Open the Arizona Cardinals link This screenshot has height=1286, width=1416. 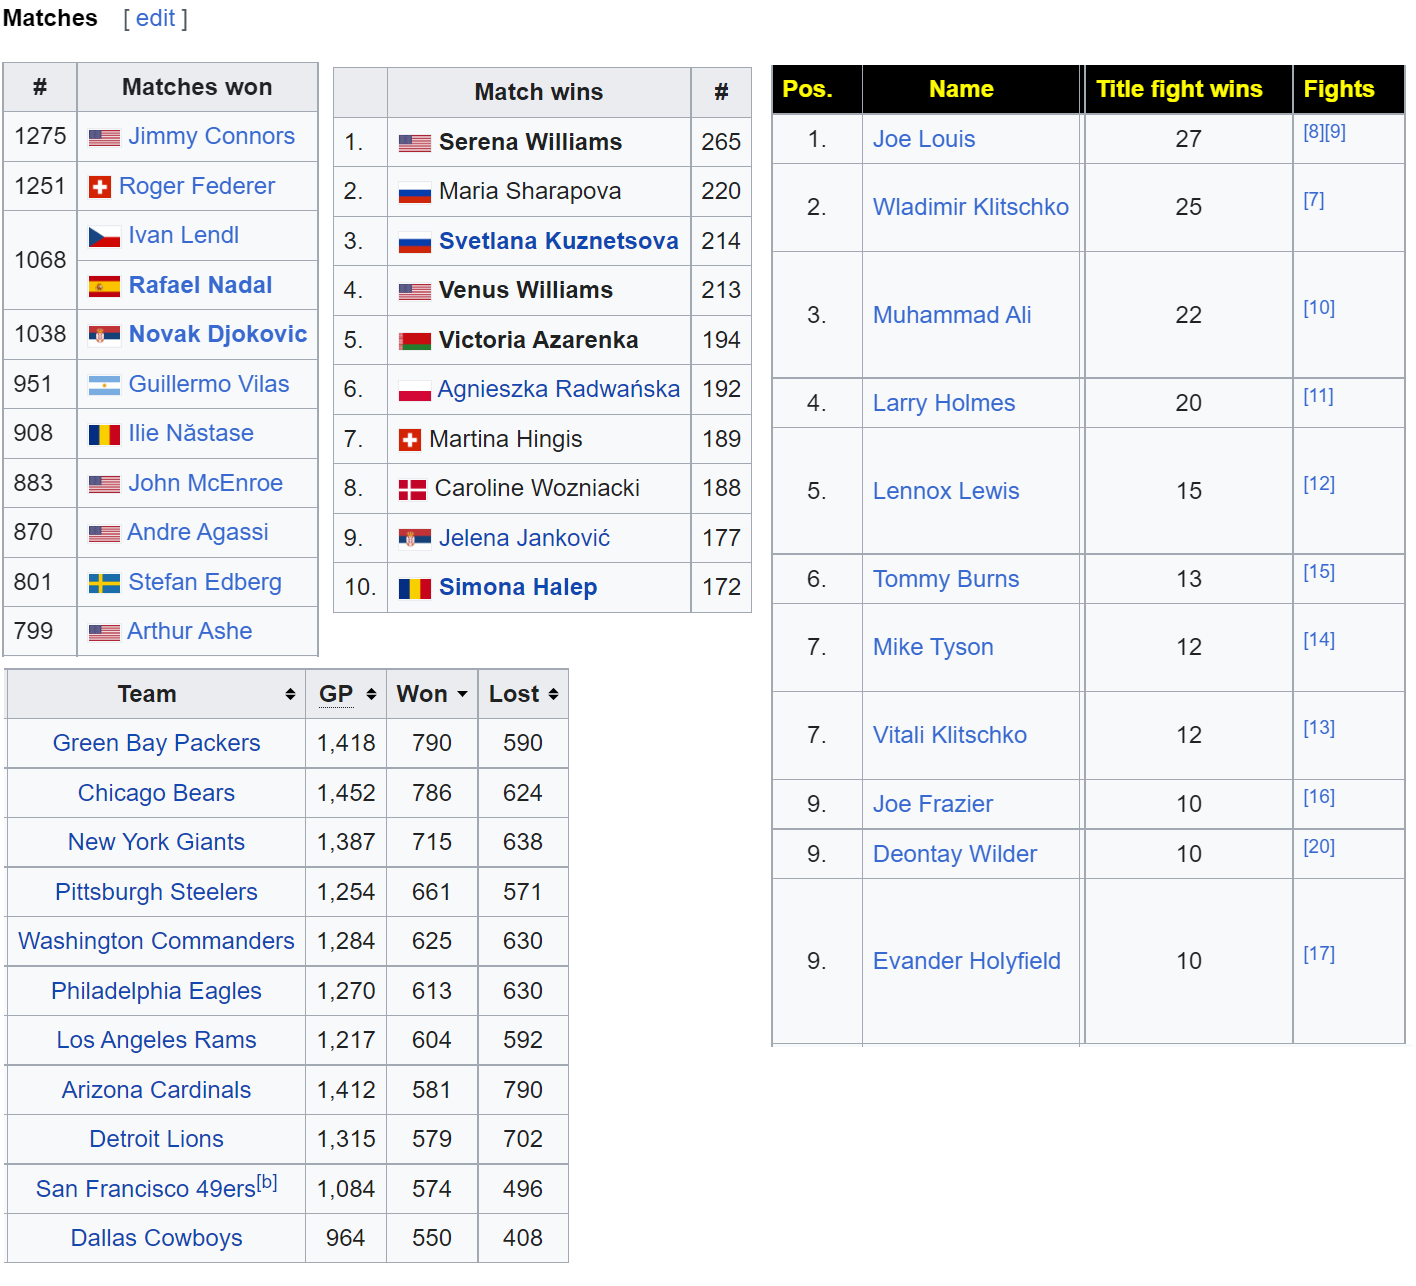pos(156,1090)
